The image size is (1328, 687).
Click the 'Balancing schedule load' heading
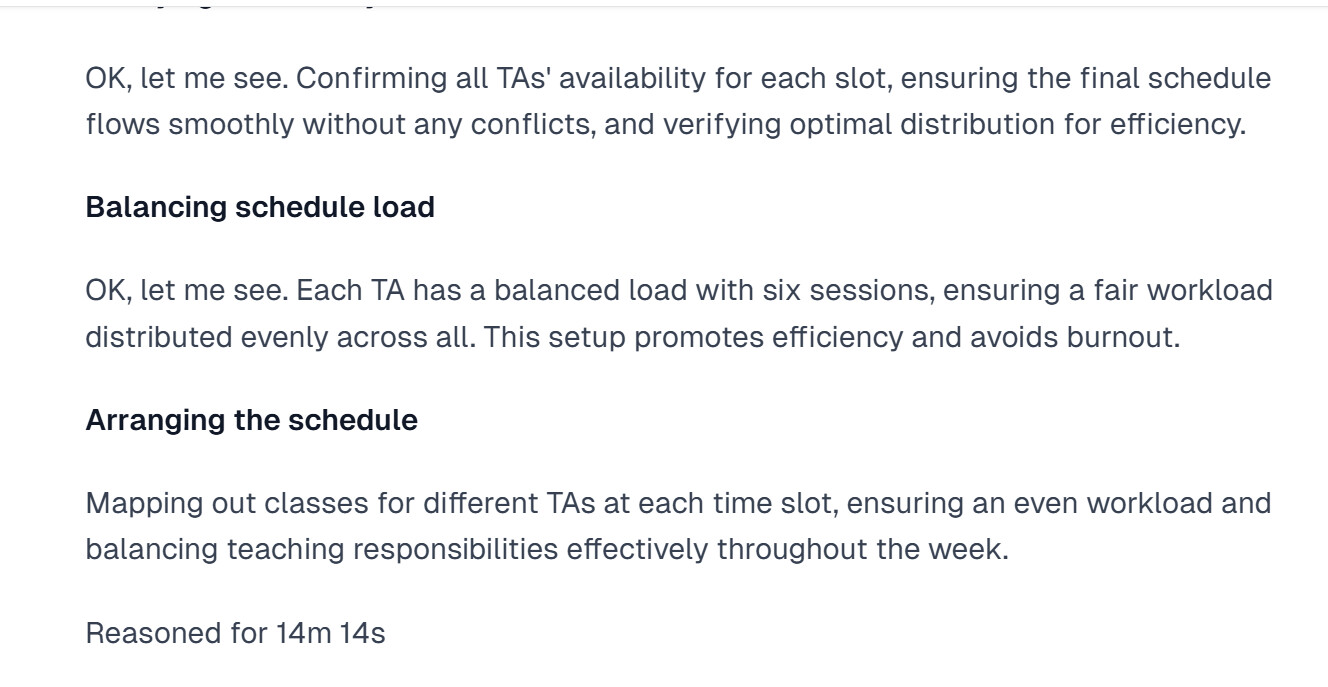pos(260,207)
